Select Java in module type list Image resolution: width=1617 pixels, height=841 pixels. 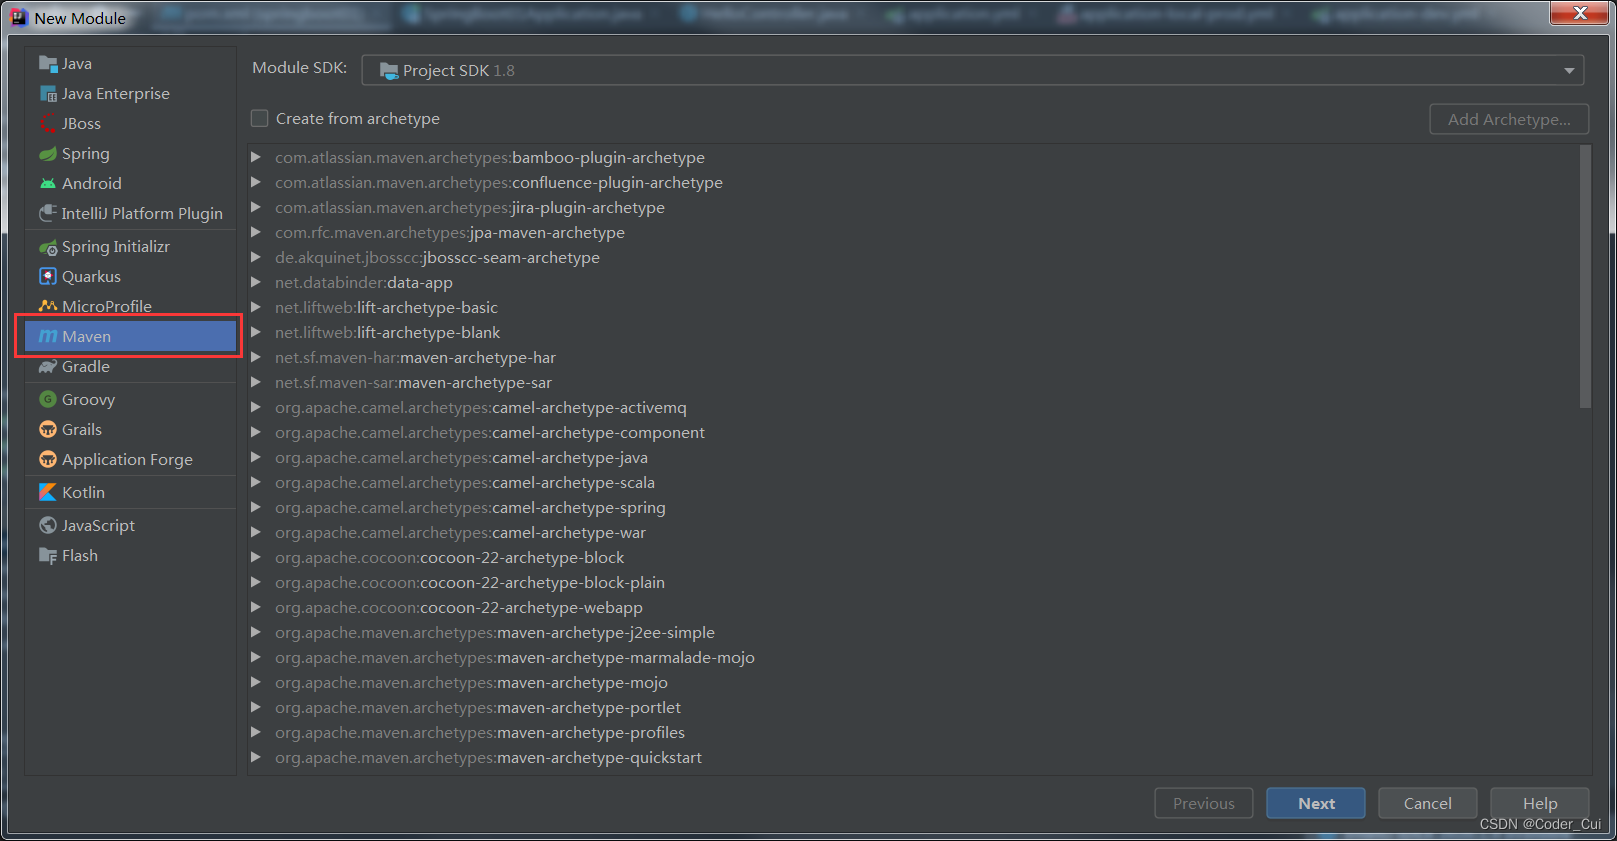click(130, 64)
